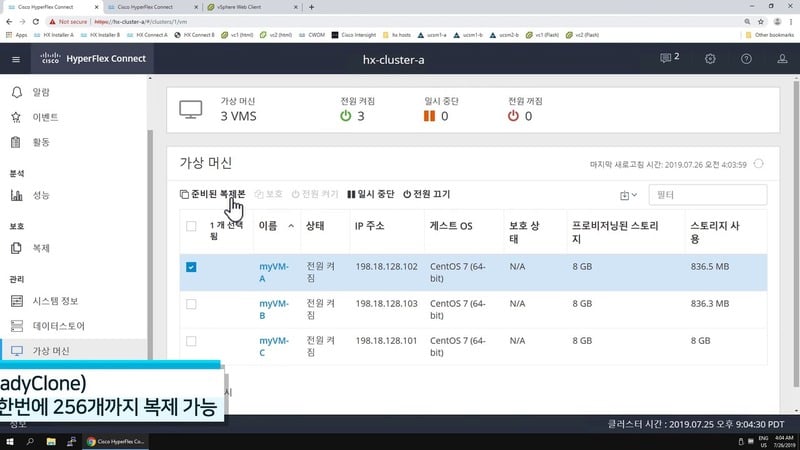
Task: Open File Explorer from taskbar
Action: click(x=51, y=441)
